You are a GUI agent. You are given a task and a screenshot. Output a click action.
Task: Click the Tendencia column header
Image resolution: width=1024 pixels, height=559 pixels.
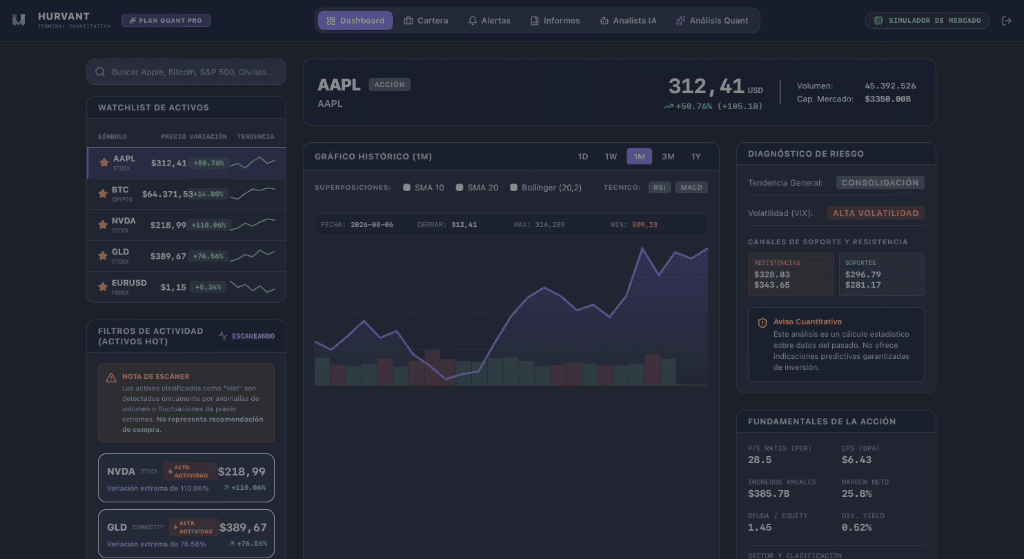point(255,136)
